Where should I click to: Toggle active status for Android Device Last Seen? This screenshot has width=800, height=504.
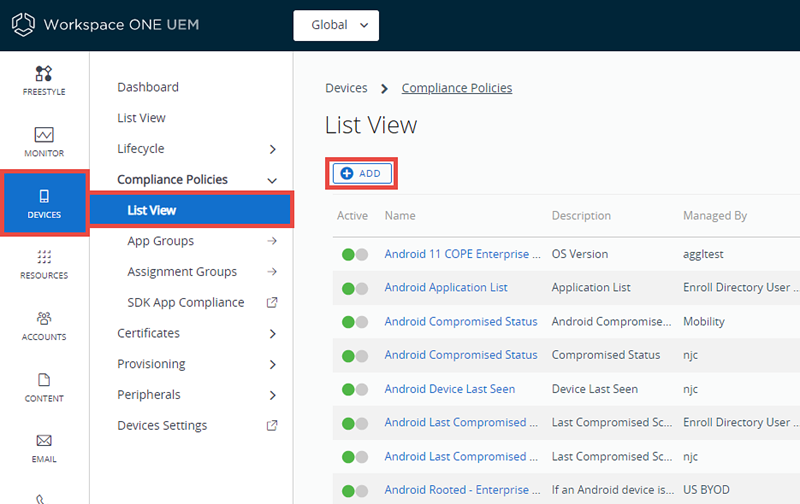[355, 390]
